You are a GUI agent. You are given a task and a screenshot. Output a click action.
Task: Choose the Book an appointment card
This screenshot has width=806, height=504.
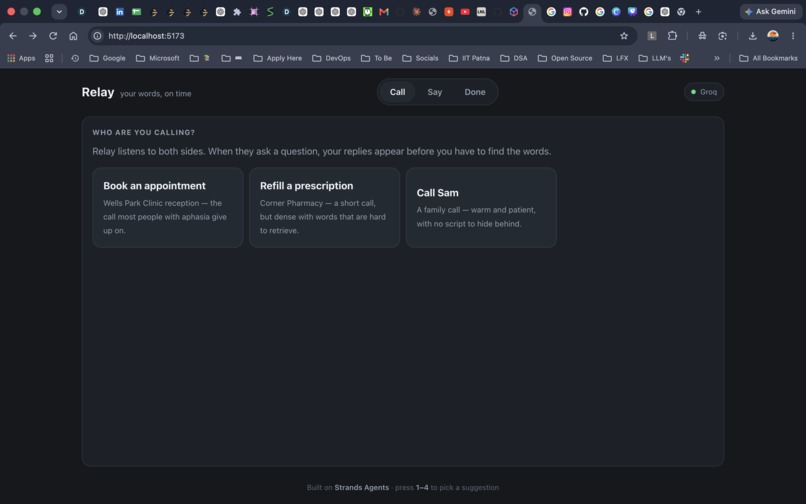[x=168, y=207]
